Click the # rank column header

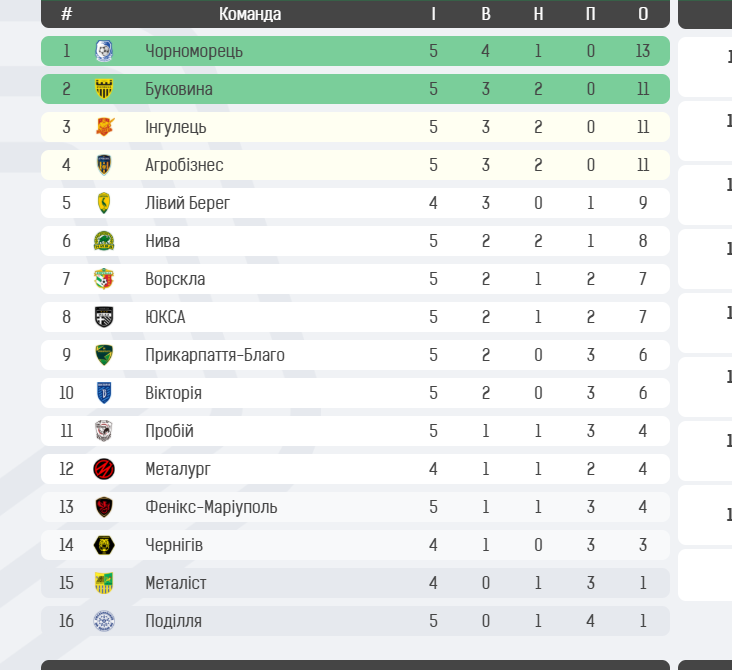pos(66,14)
